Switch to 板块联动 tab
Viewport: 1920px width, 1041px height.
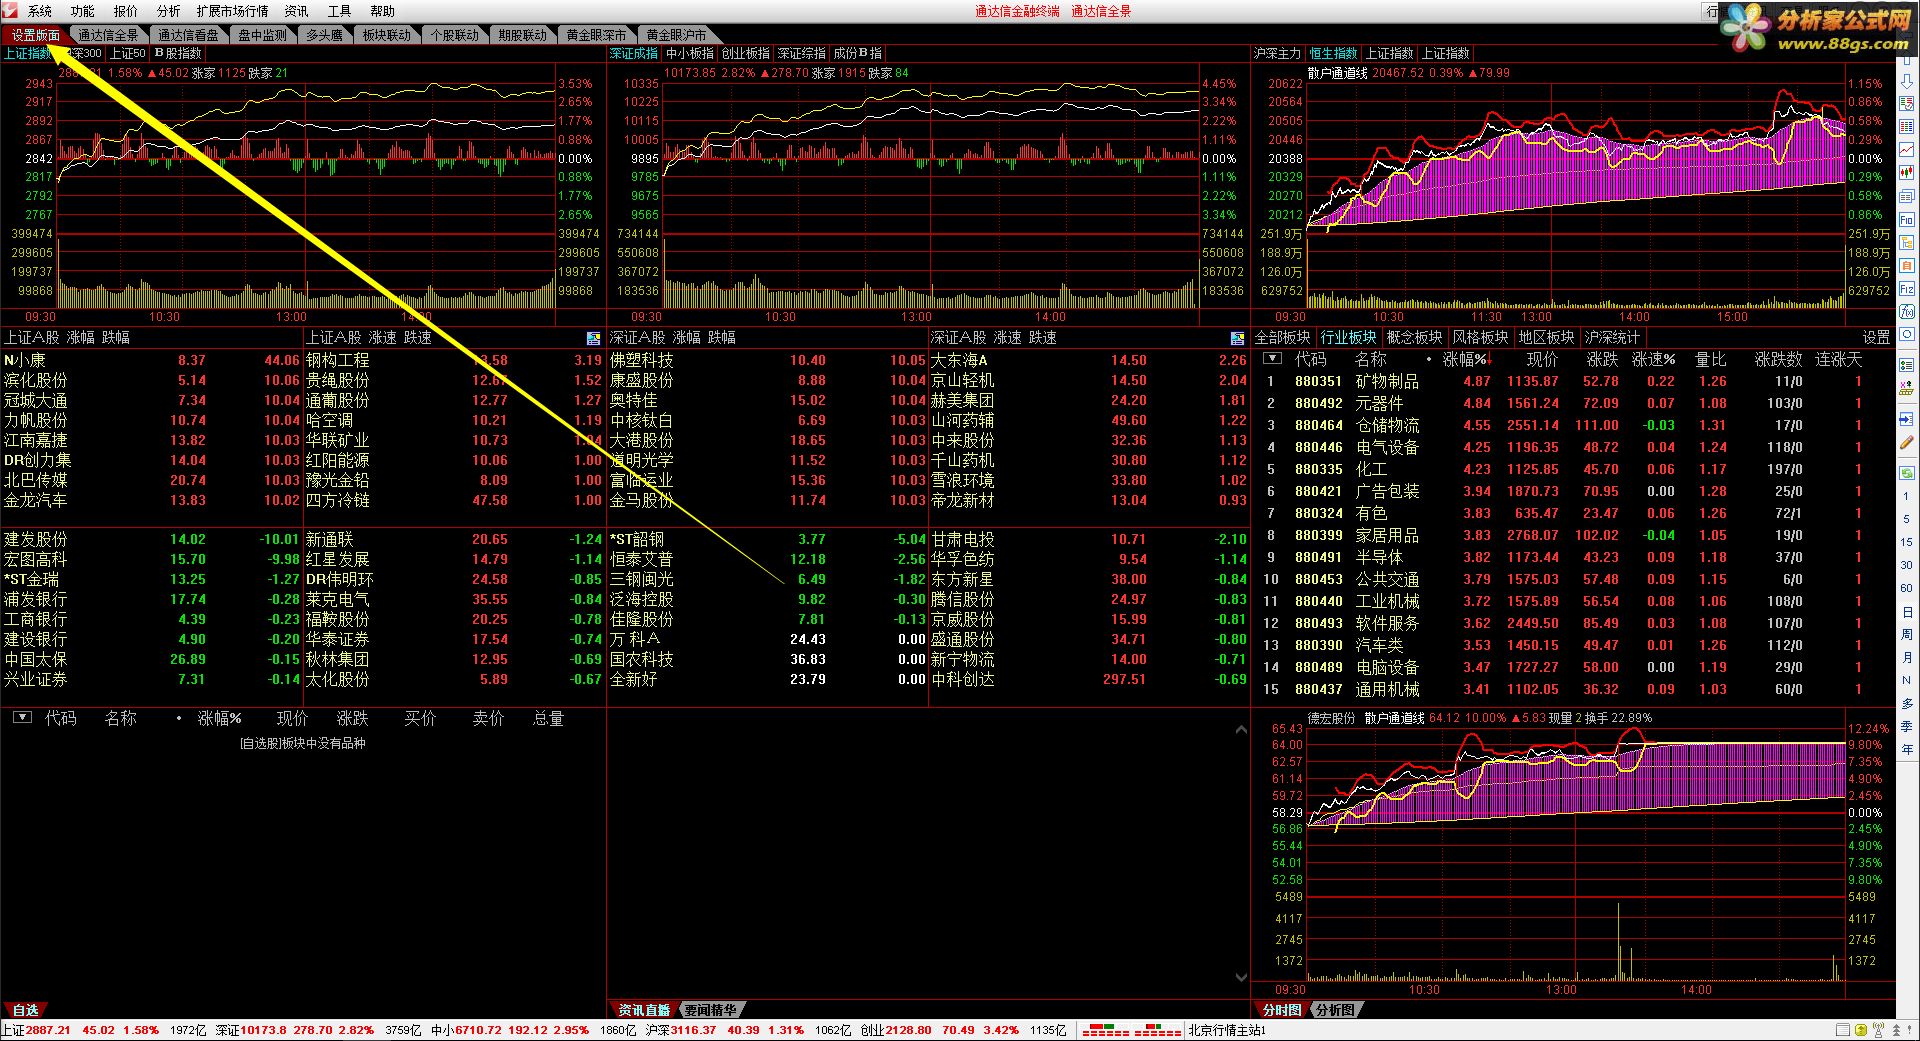(386, 35)
